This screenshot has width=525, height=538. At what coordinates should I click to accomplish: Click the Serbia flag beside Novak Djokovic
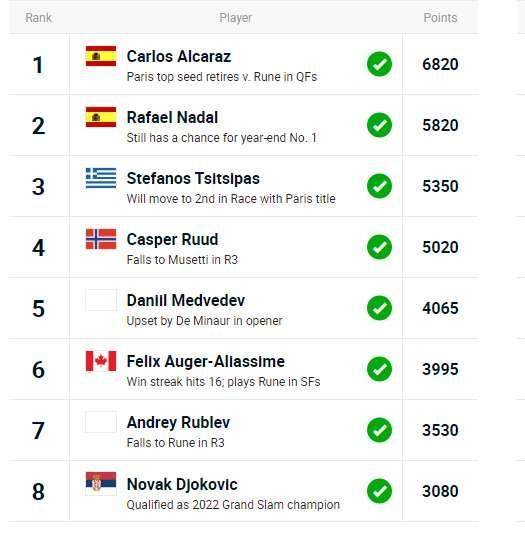pos(101,483)
